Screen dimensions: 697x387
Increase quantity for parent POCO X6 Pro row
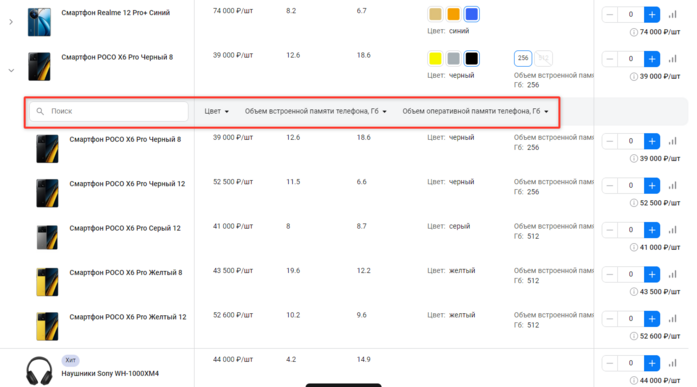click(x=652, y=59)
